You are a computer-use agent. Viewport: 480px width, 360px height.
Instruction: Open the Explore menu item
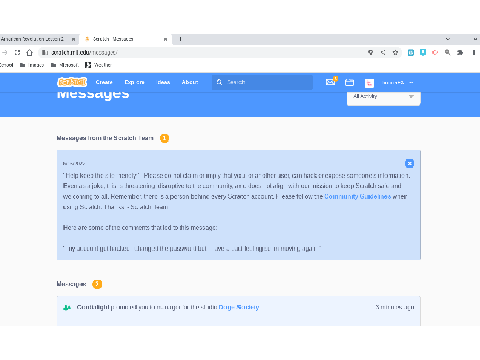134,82
